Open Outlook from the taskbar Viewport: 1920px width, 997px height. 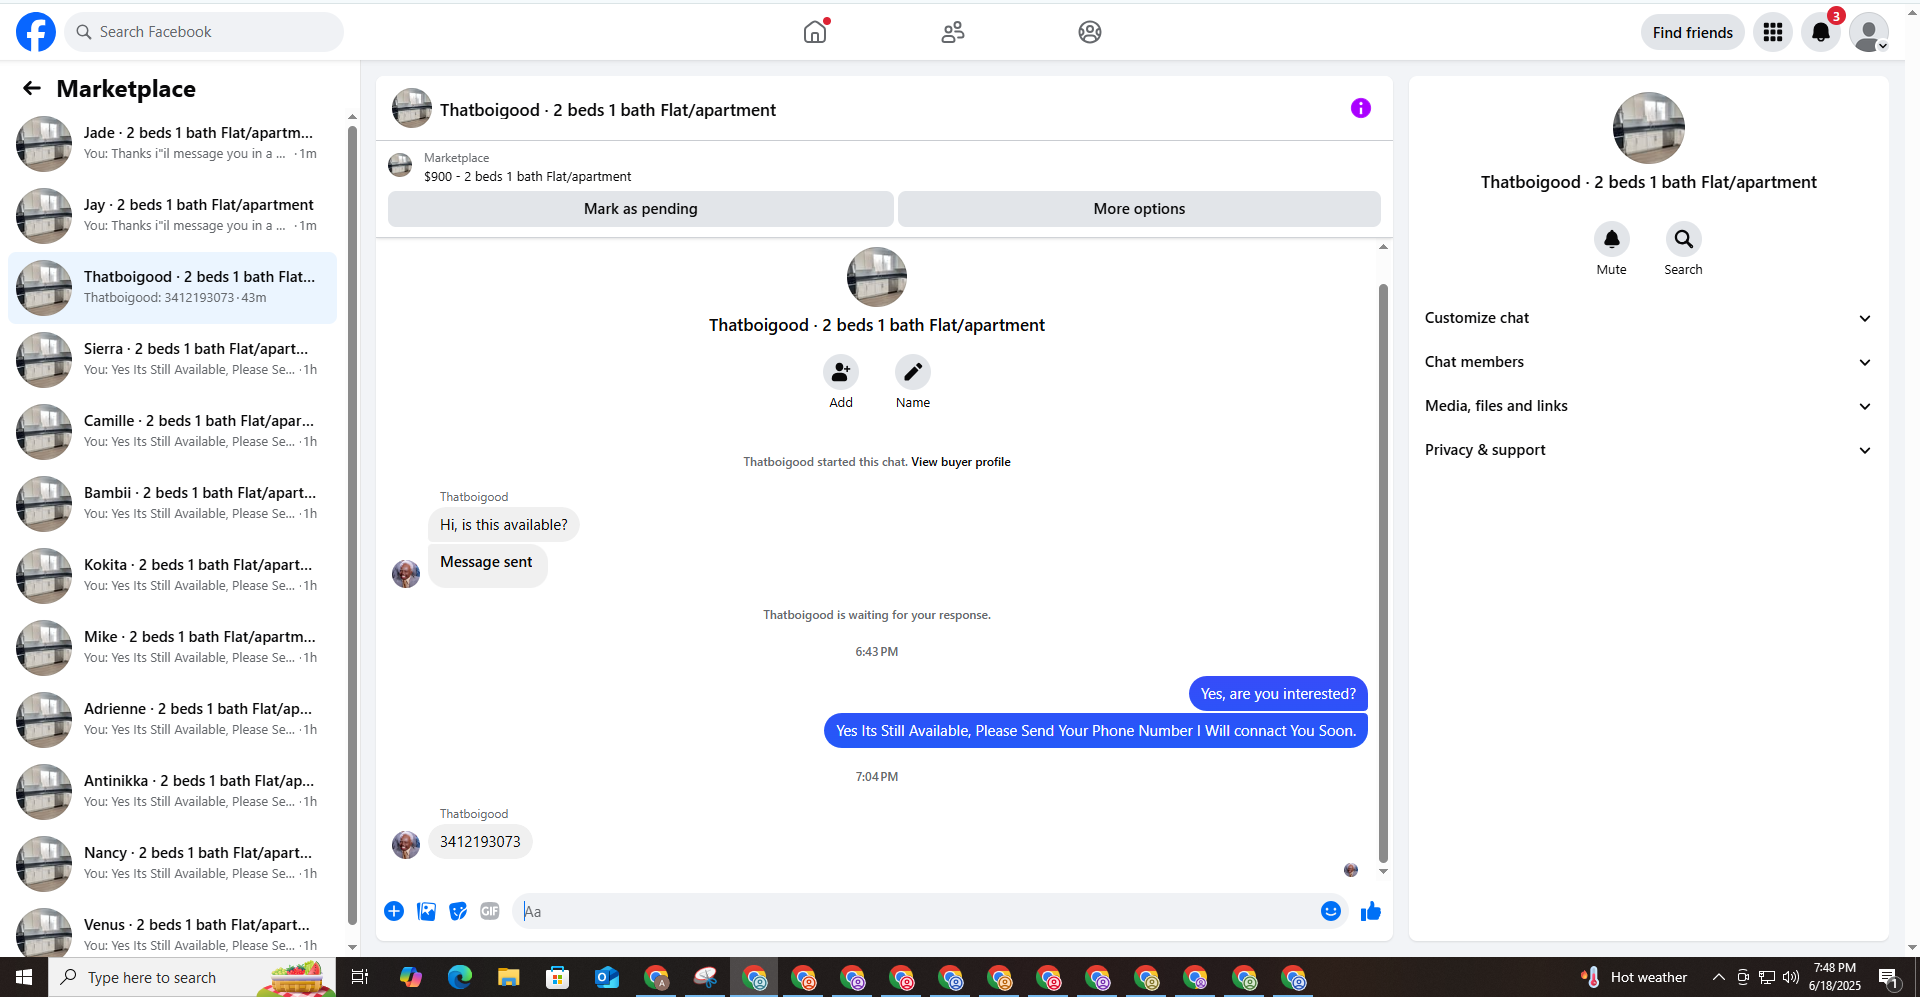click(x=607, y=977)
